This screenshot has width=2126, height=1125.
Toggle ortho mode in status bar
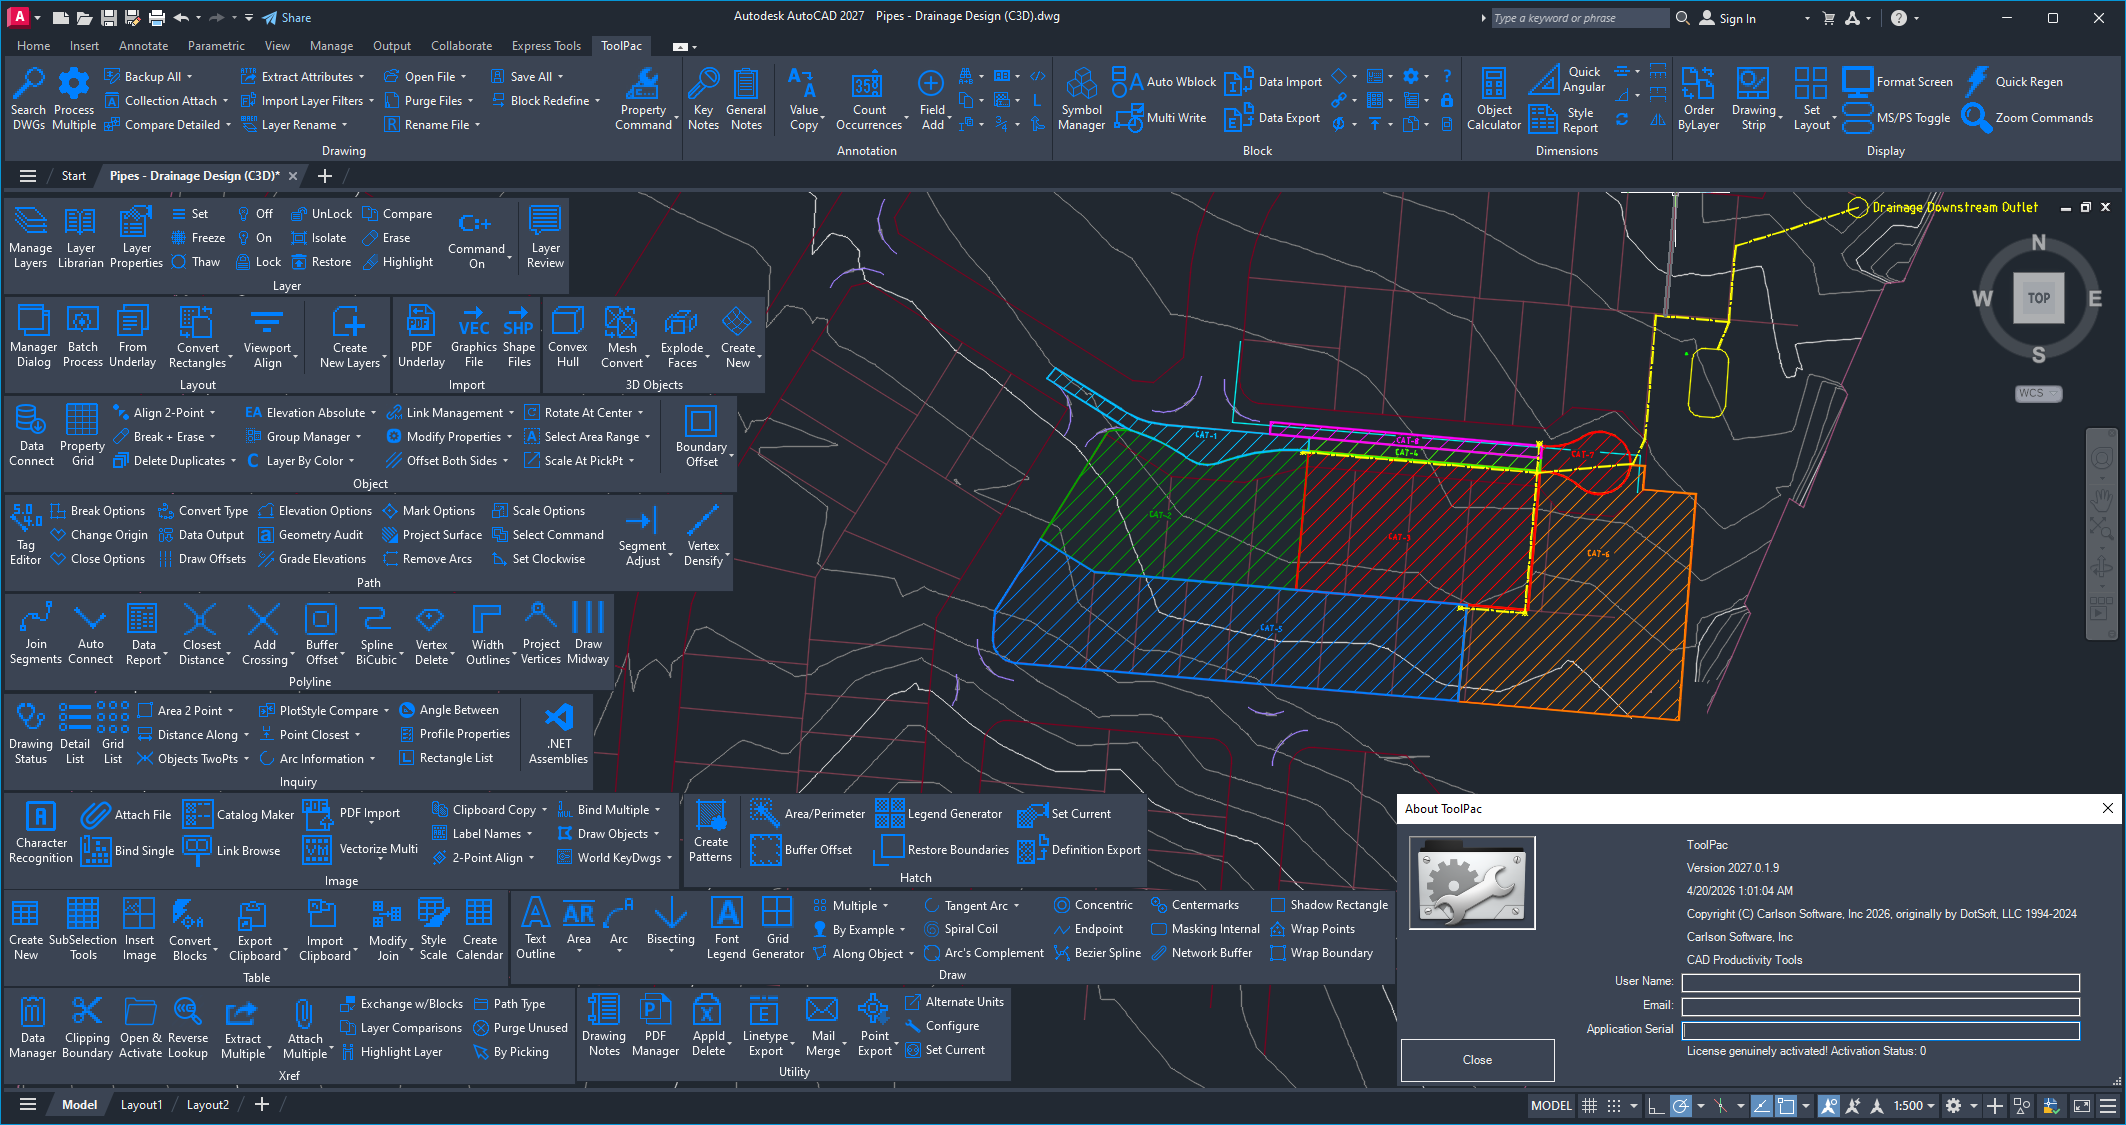(1656, 1105)
